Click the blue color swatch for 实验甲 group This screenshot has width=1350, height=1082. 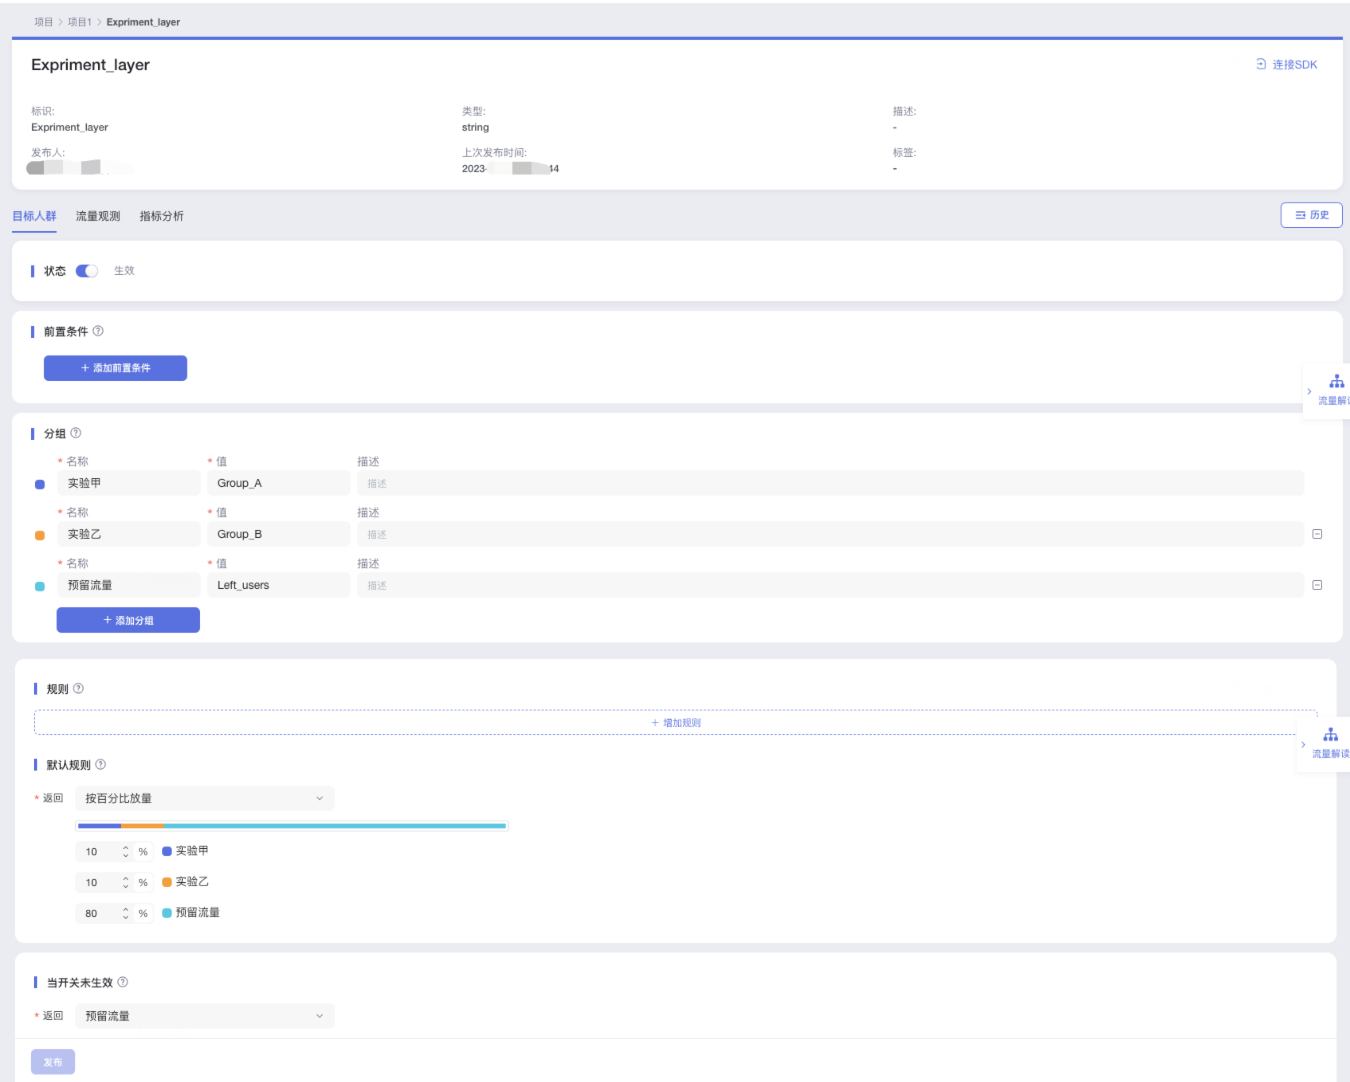click(x=40, y=484)
